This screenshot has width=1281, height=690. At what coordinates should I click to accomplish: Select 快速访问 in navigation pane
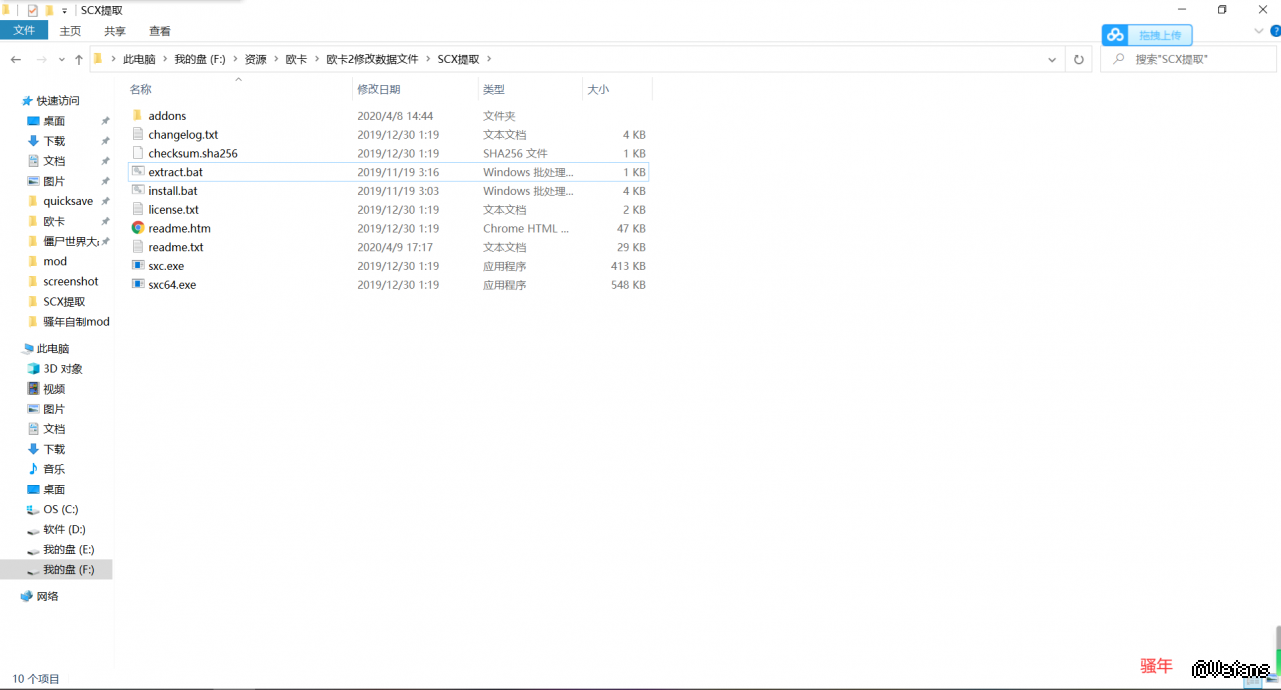(58, 101)
